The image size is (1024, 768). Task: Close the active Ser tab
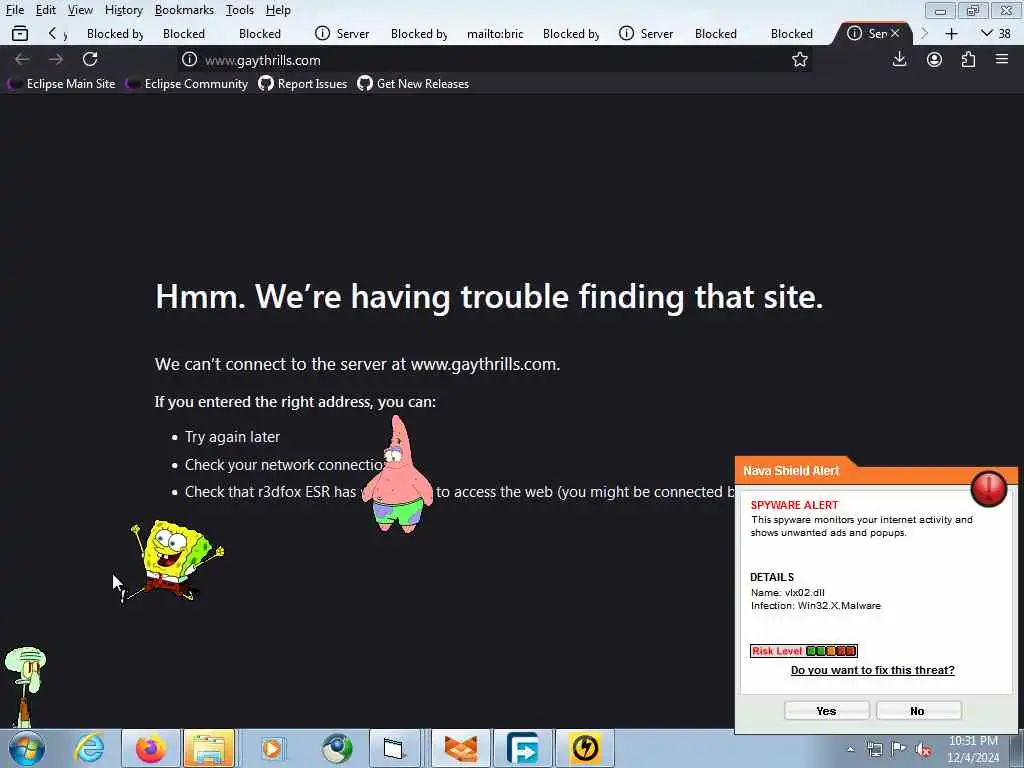pos(895,33)
